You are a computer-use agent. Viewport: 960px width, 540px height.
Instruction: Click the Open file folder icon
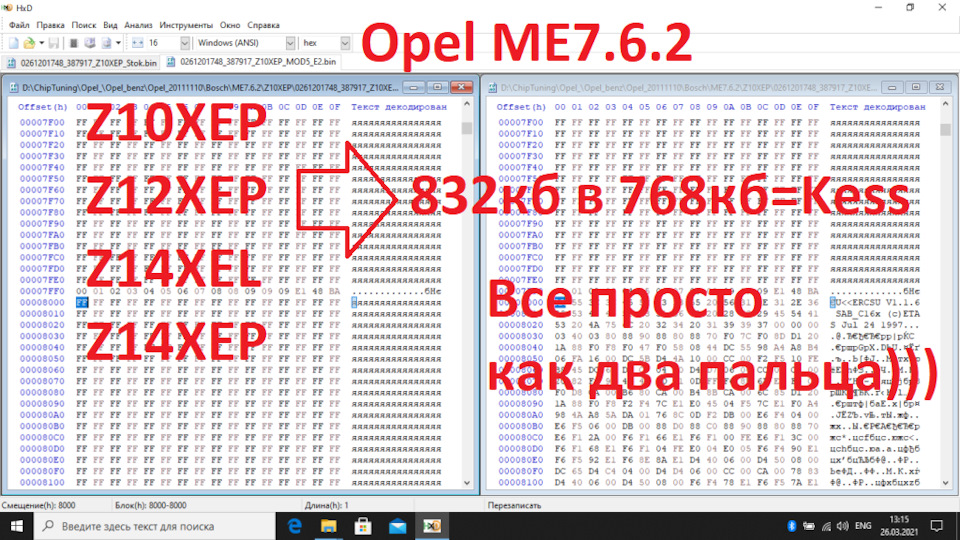click(29, 43)
